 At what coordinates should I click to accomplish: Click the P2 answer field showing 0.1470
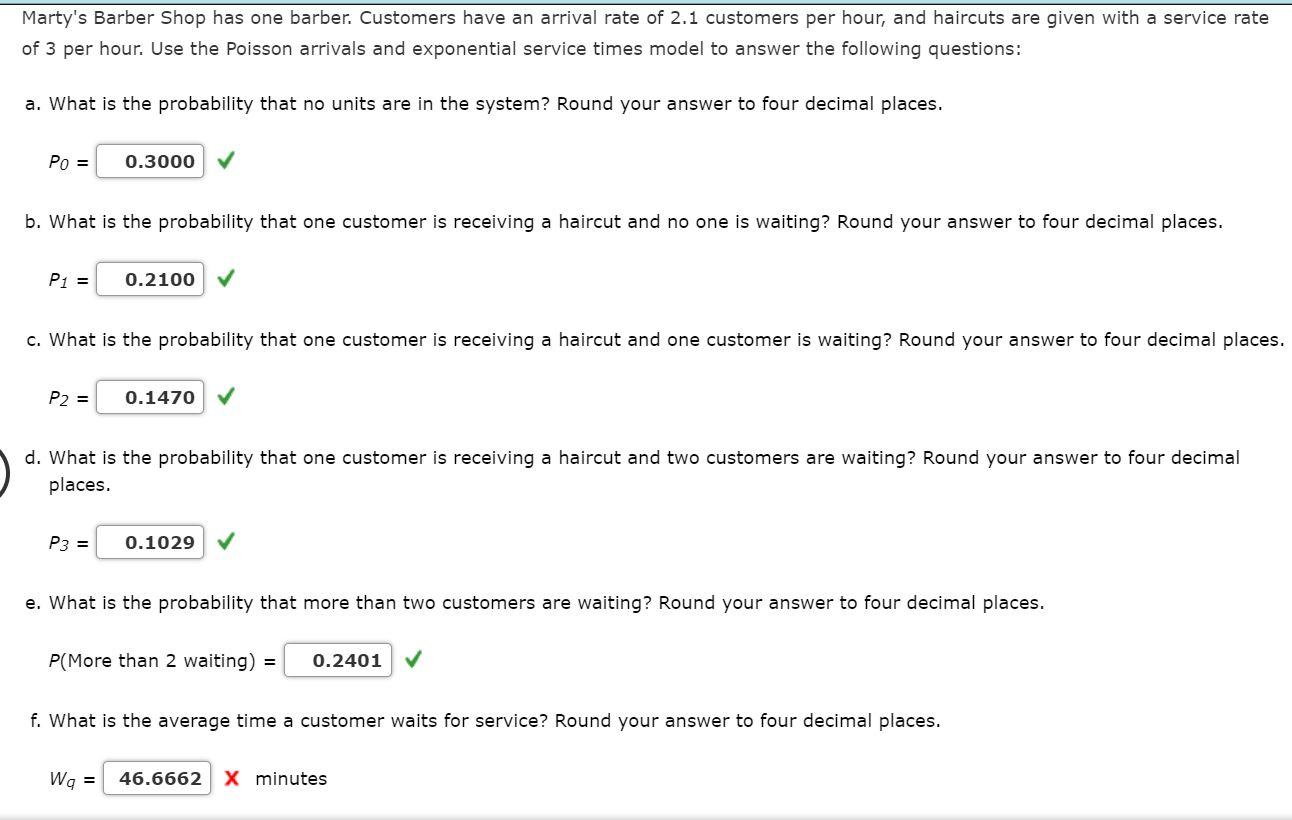click(151, 396)
